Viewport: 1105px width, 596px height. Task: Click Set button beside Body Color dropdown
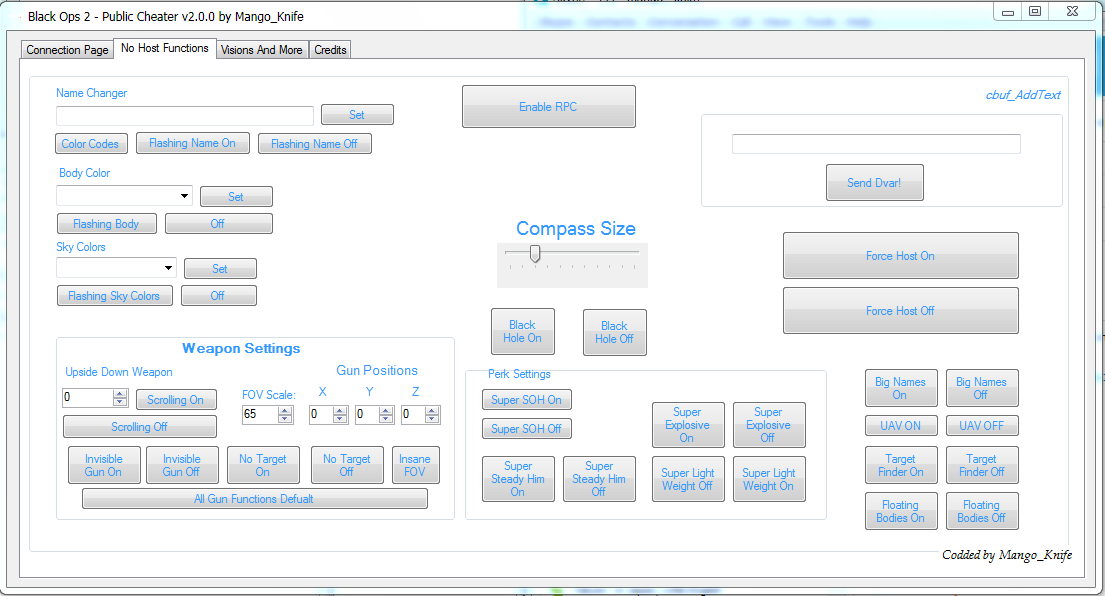(x=236, y=197)
